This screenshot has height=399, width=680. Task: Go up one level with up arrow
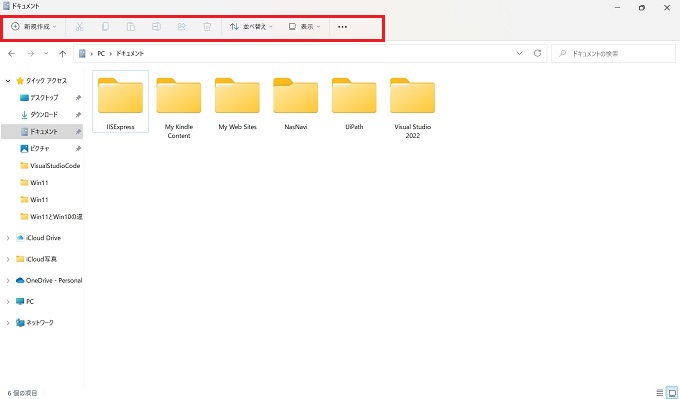click(x=62, y=54)
